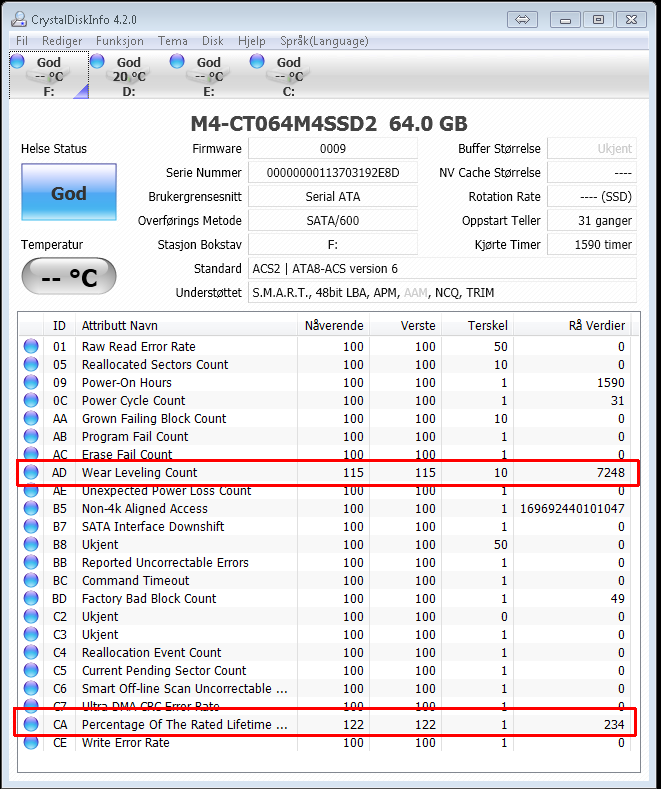Click the status orb for Power-On Hours
The image size is (661, 789).
coord(31,382)
